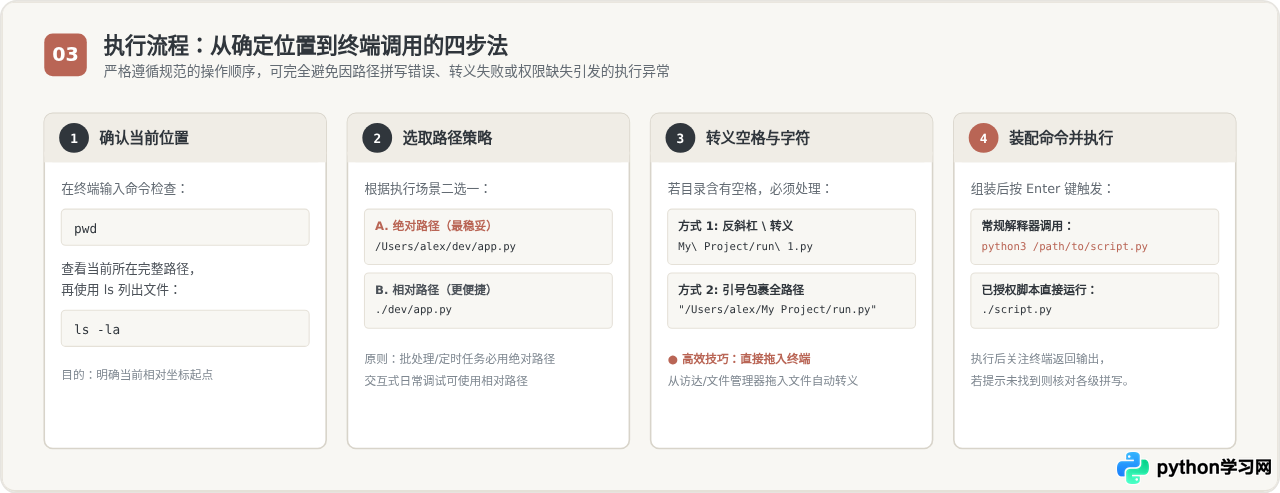This screenshot has width=1280, height=493.
Task: Click the line "原则：批处理/定时任务必用绝对路径"
Action: point(460,358)
